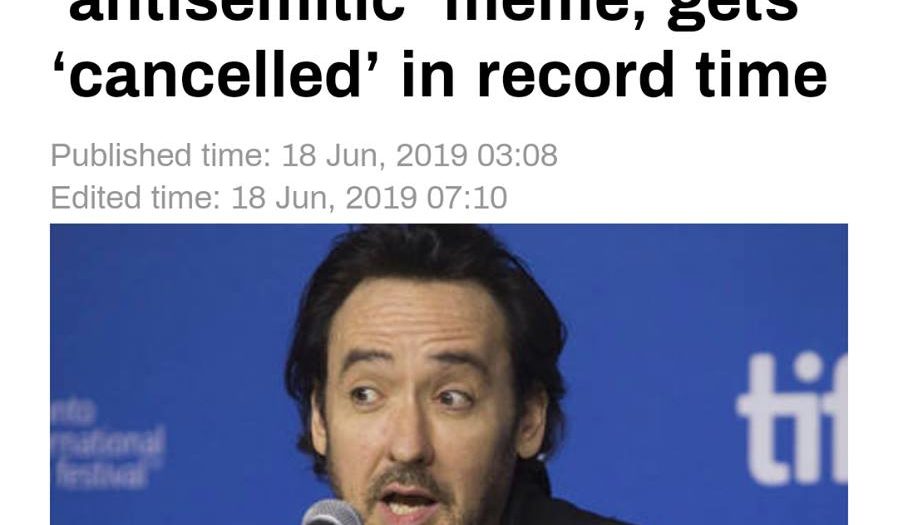
Task: Click the blurred "international festival" text in the photo
Action: tap(108, 445)
